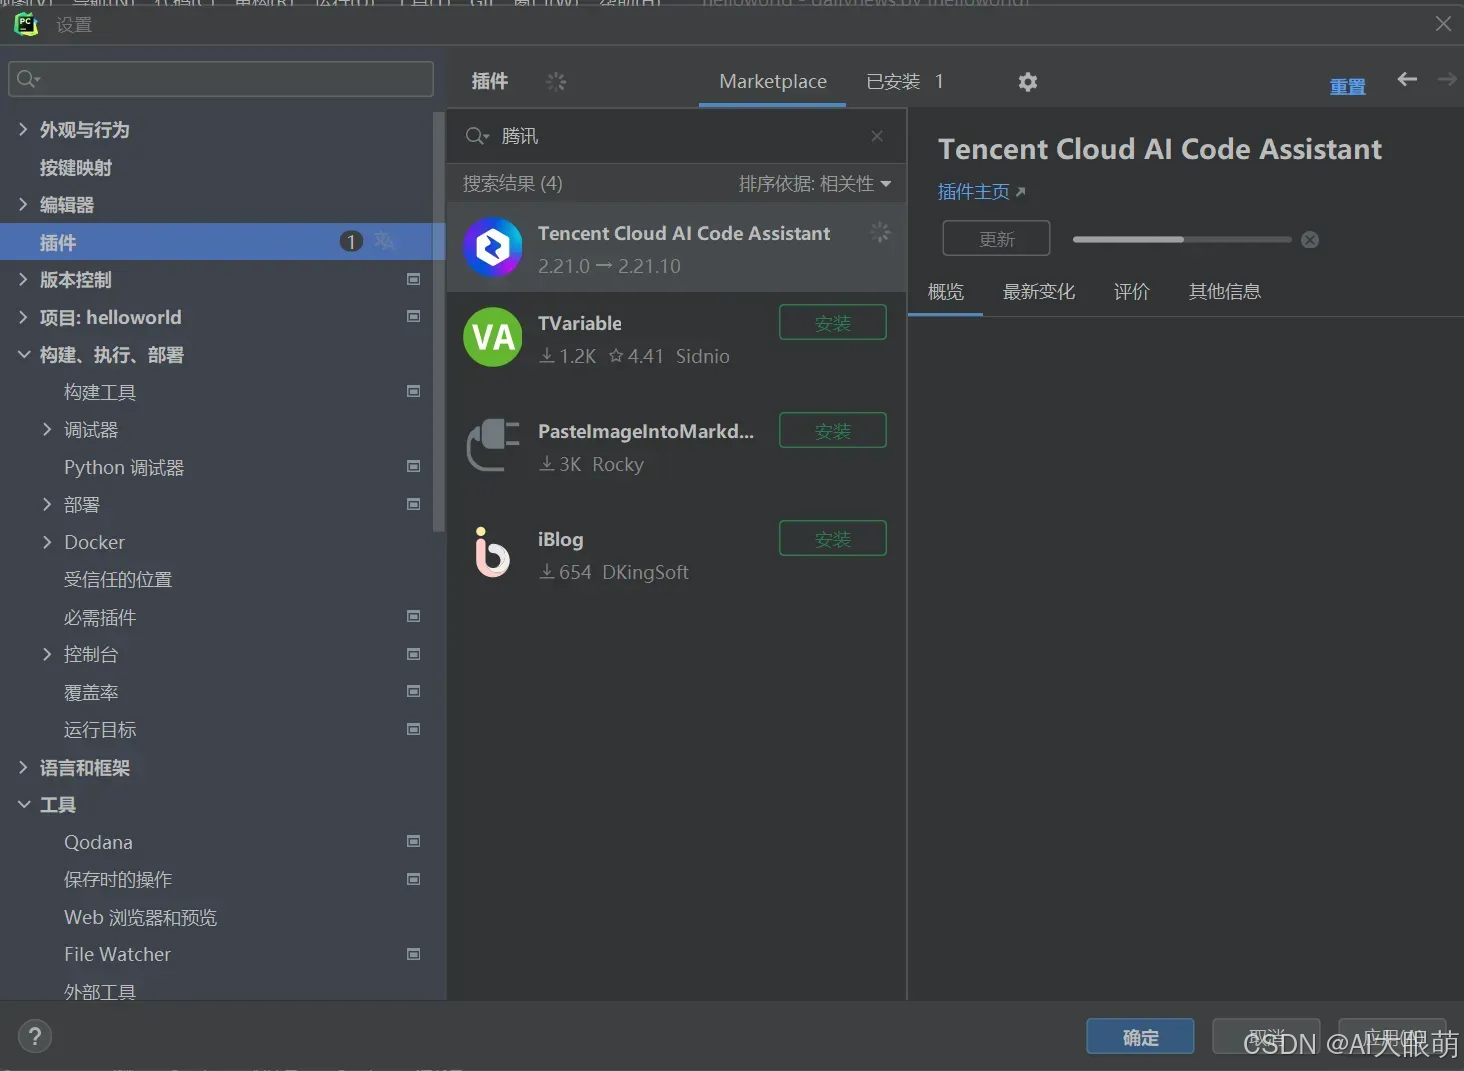Click the settings tree vertical scrollbar
The image size is (1464, 1071).
pos(438,322)
